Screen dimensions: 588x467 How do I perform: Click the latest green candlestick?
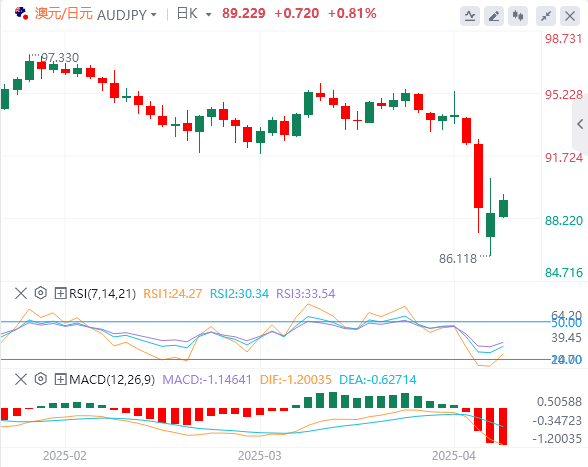pos(504,208)
